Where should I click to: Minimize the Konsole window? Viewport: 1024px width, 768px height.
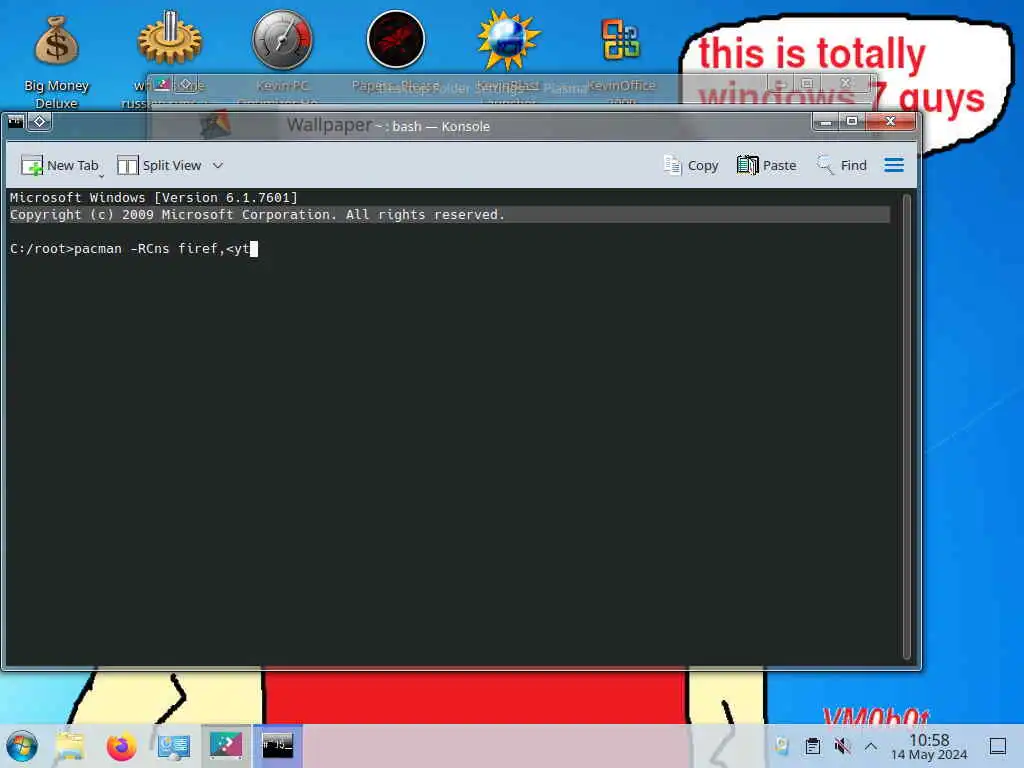click(x=825, y=121)
